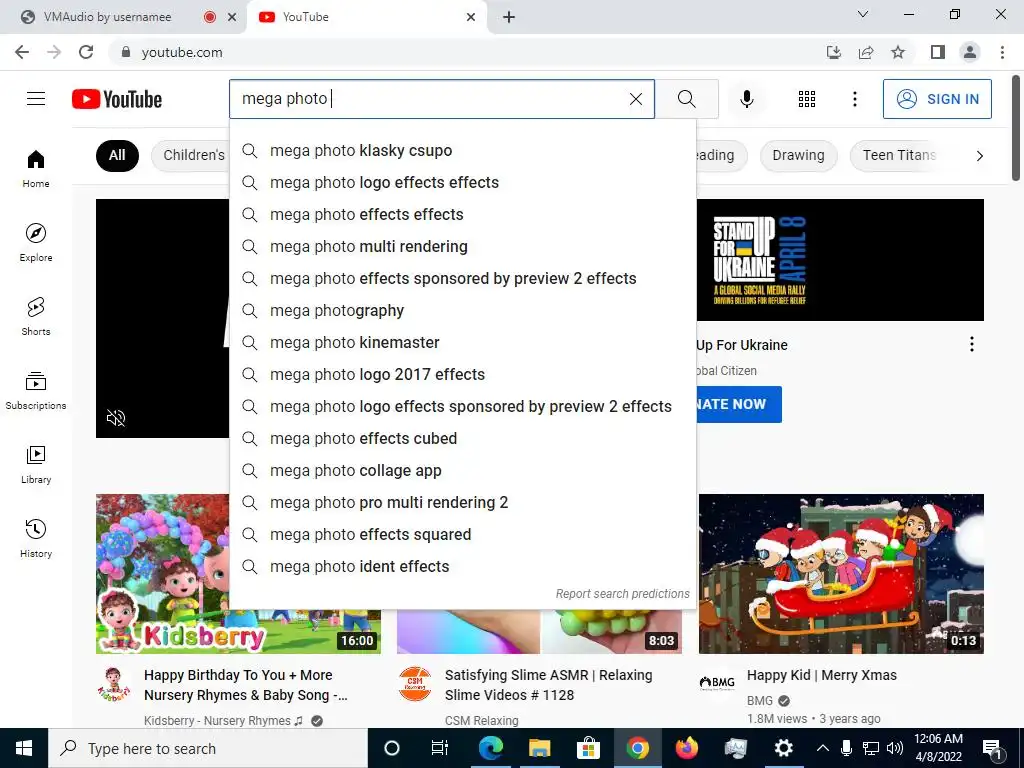Choose suggestion 'mega photo collage app'

pos(463,470)
